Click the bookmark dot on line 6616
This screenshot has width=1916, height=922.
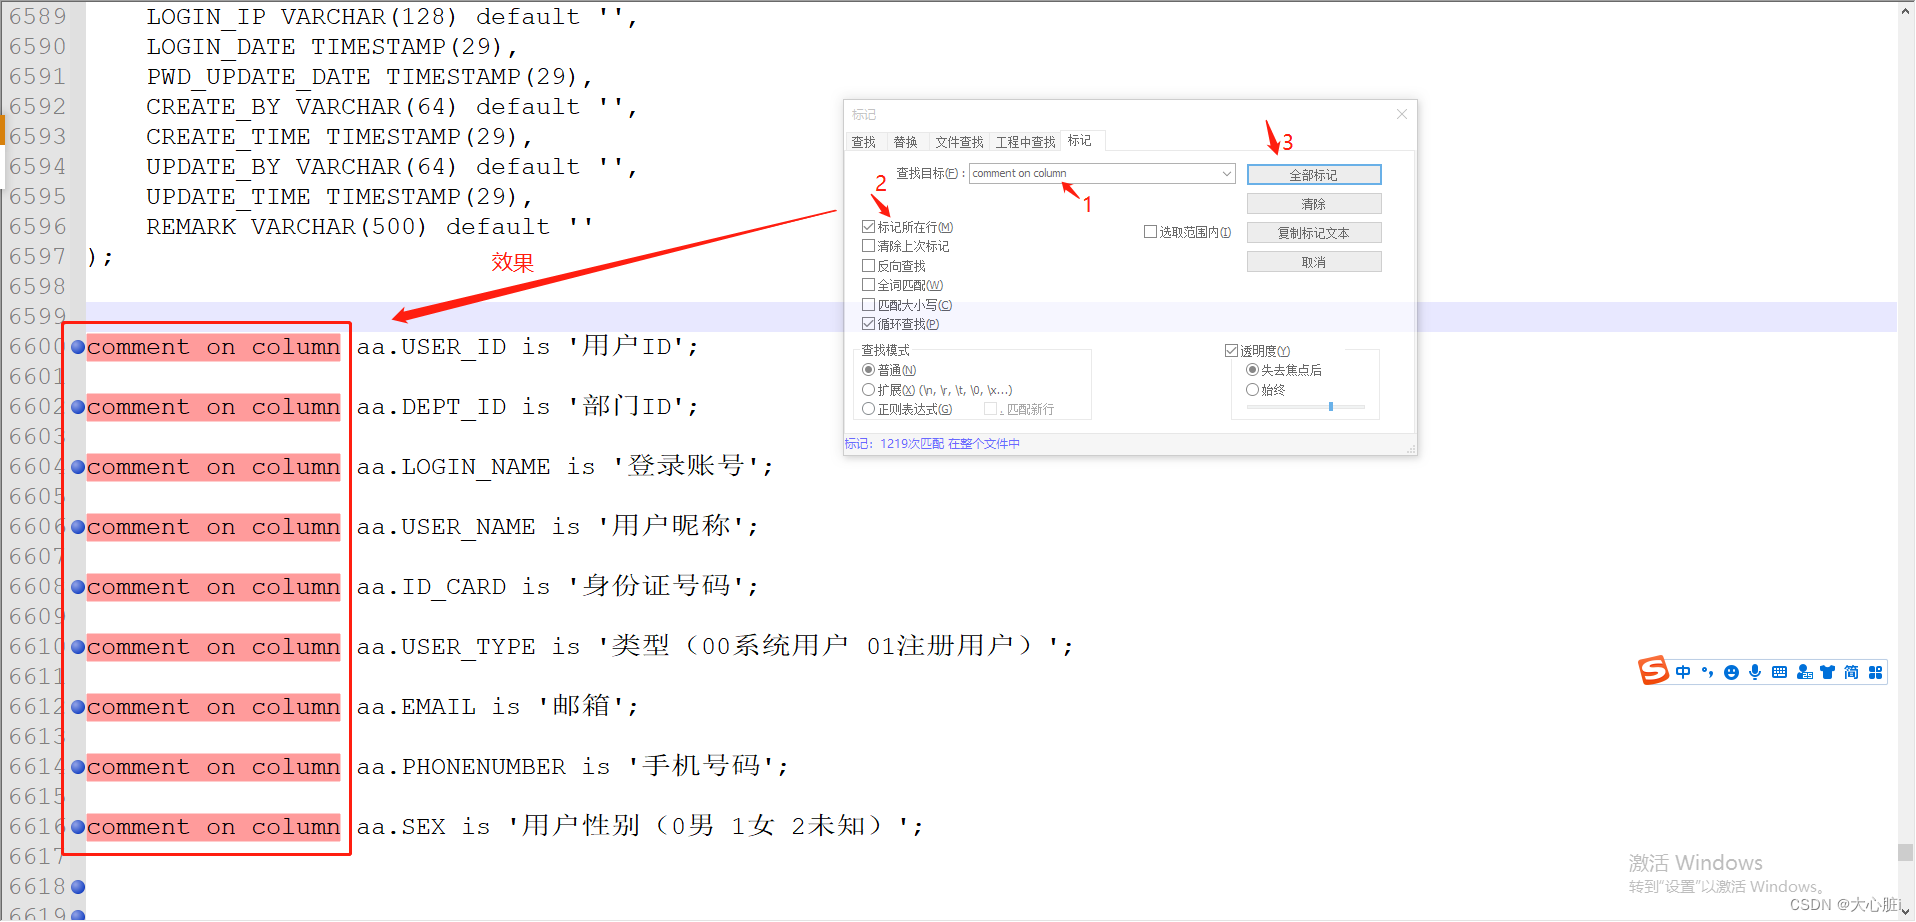pos(78,827)
